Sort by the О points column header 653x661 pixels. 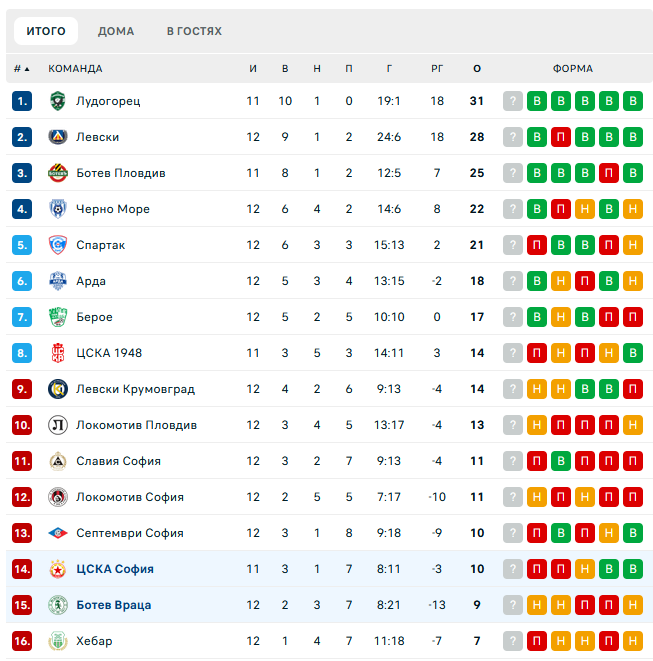pos(477,69)
